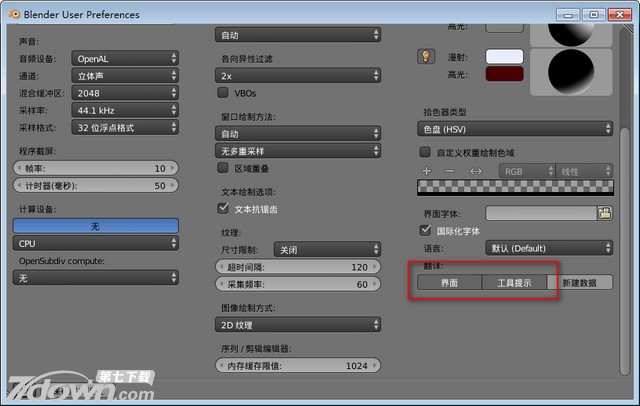Click the 帧率 value field showing 10
Viewport: 640px width, 406px height.
click(x=96, y=168)
